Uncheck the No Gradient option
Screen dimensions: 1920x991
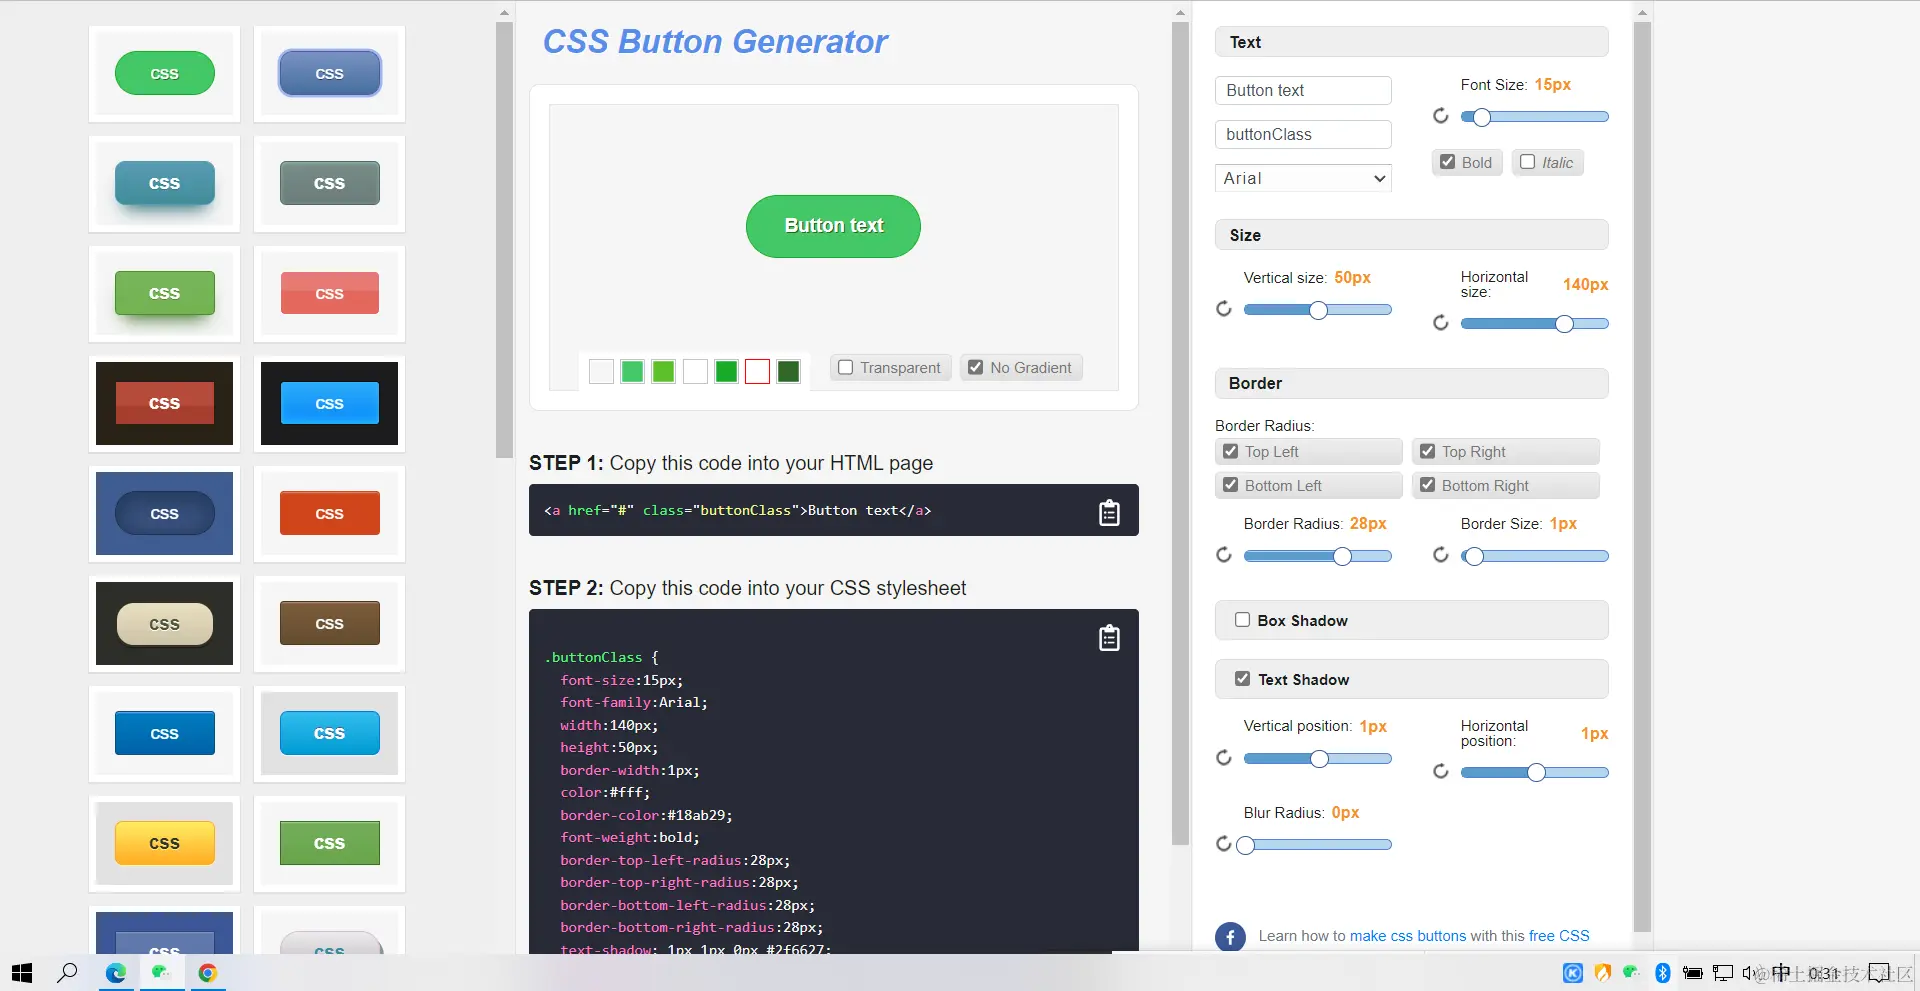click(975, 367)
